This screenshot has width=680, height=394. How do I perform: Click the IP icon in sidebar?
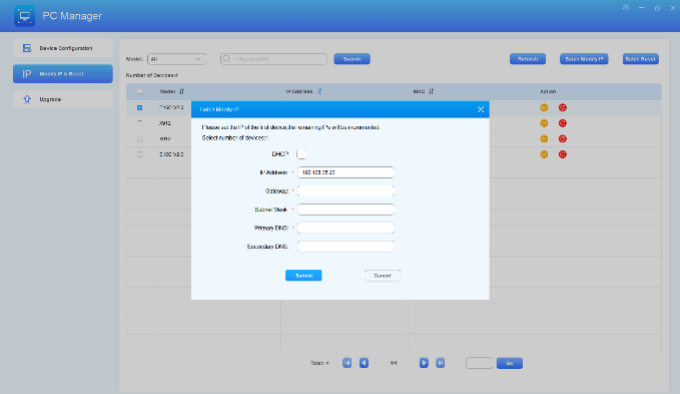(x=27, y=74)
